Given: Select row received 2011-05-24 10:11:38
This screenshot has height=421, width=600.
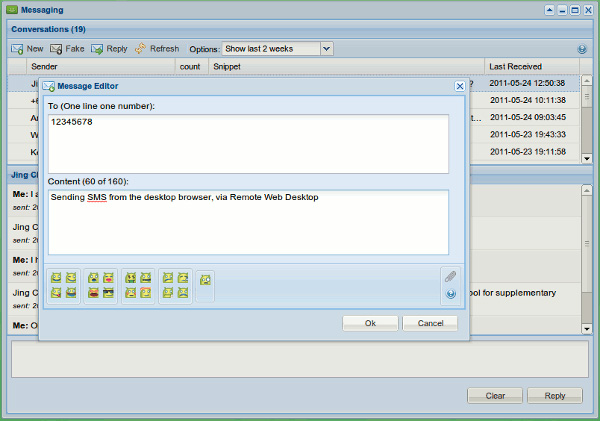Looking at the screenshot, I should [294, 100].
